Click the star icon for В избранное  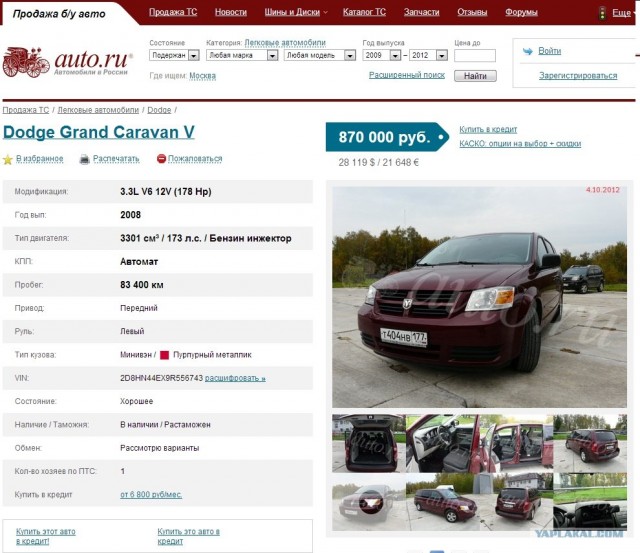[x=8, y=159]
